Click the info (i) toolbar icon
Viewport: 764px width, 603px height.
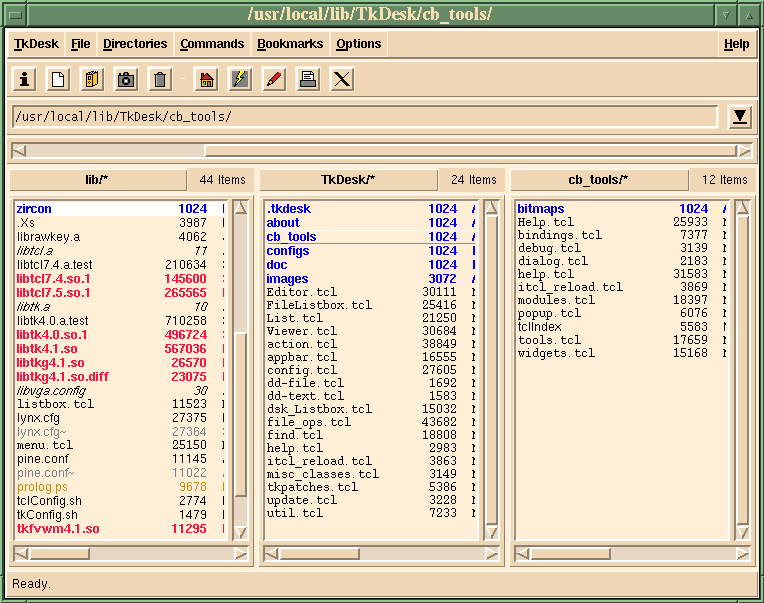coord(25,79)
